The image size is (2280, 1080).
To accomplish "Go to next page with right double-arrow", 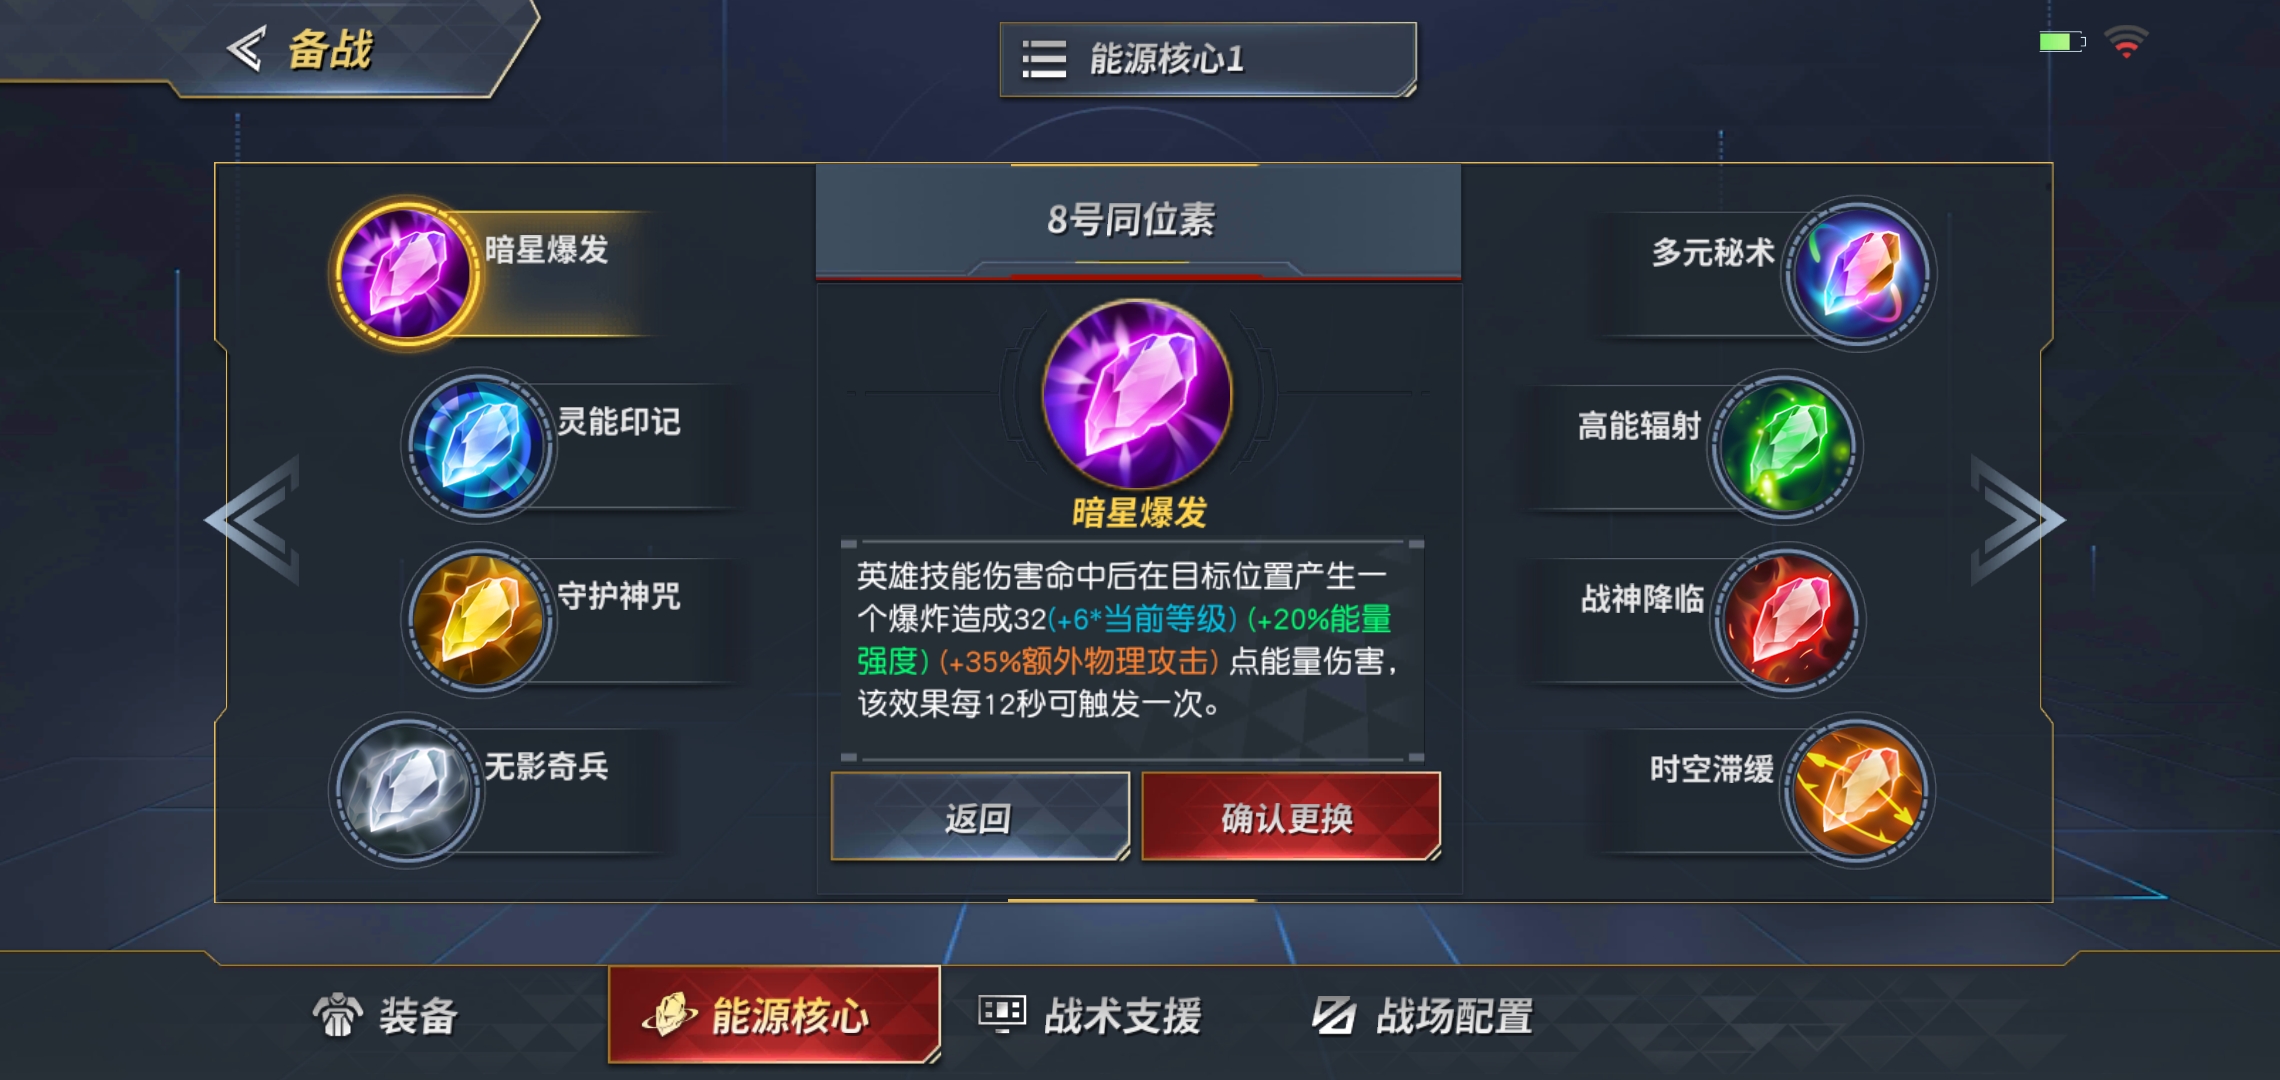I will coord(2017,519).
